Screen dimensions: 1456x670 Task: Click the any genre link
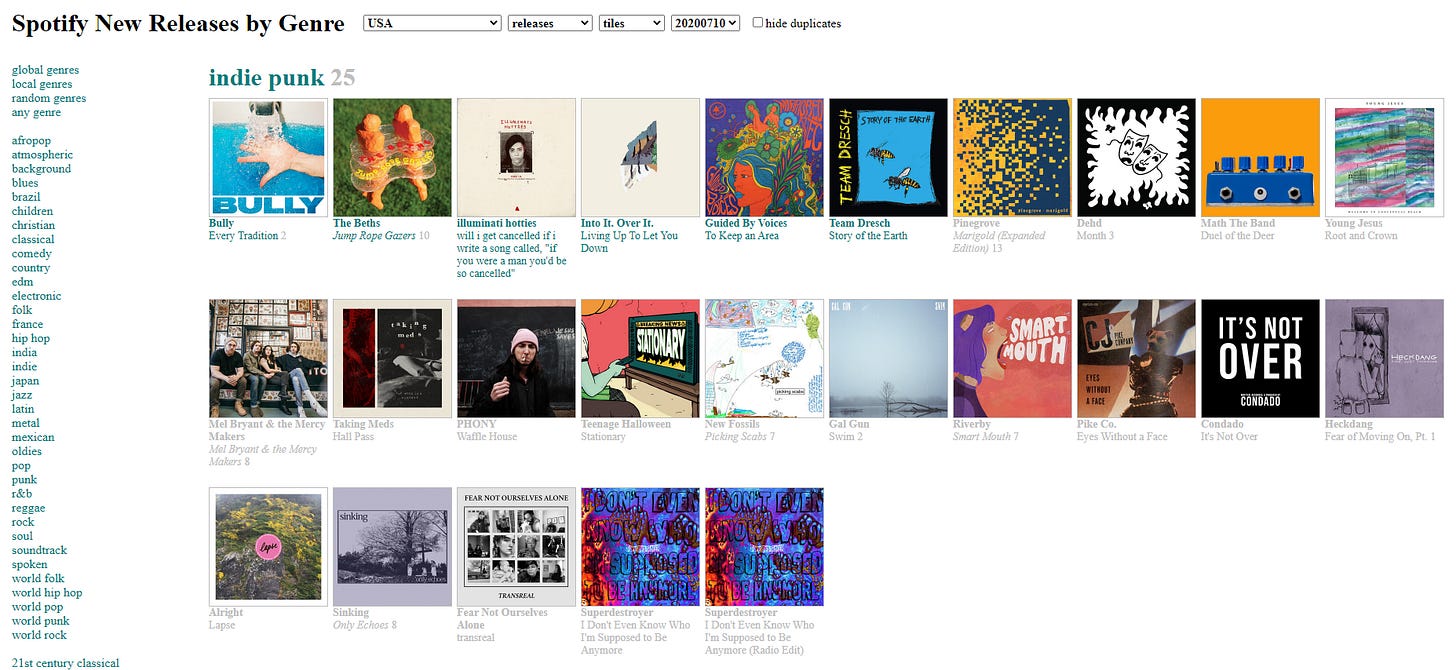click(37, 112)
